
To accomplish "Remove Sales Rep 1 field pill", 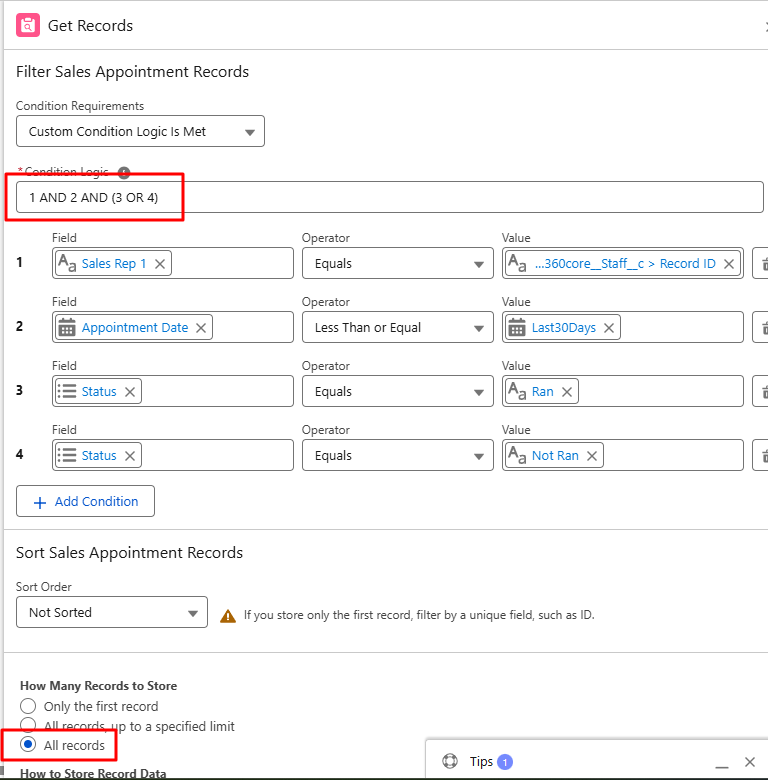I will pos(160,264).
